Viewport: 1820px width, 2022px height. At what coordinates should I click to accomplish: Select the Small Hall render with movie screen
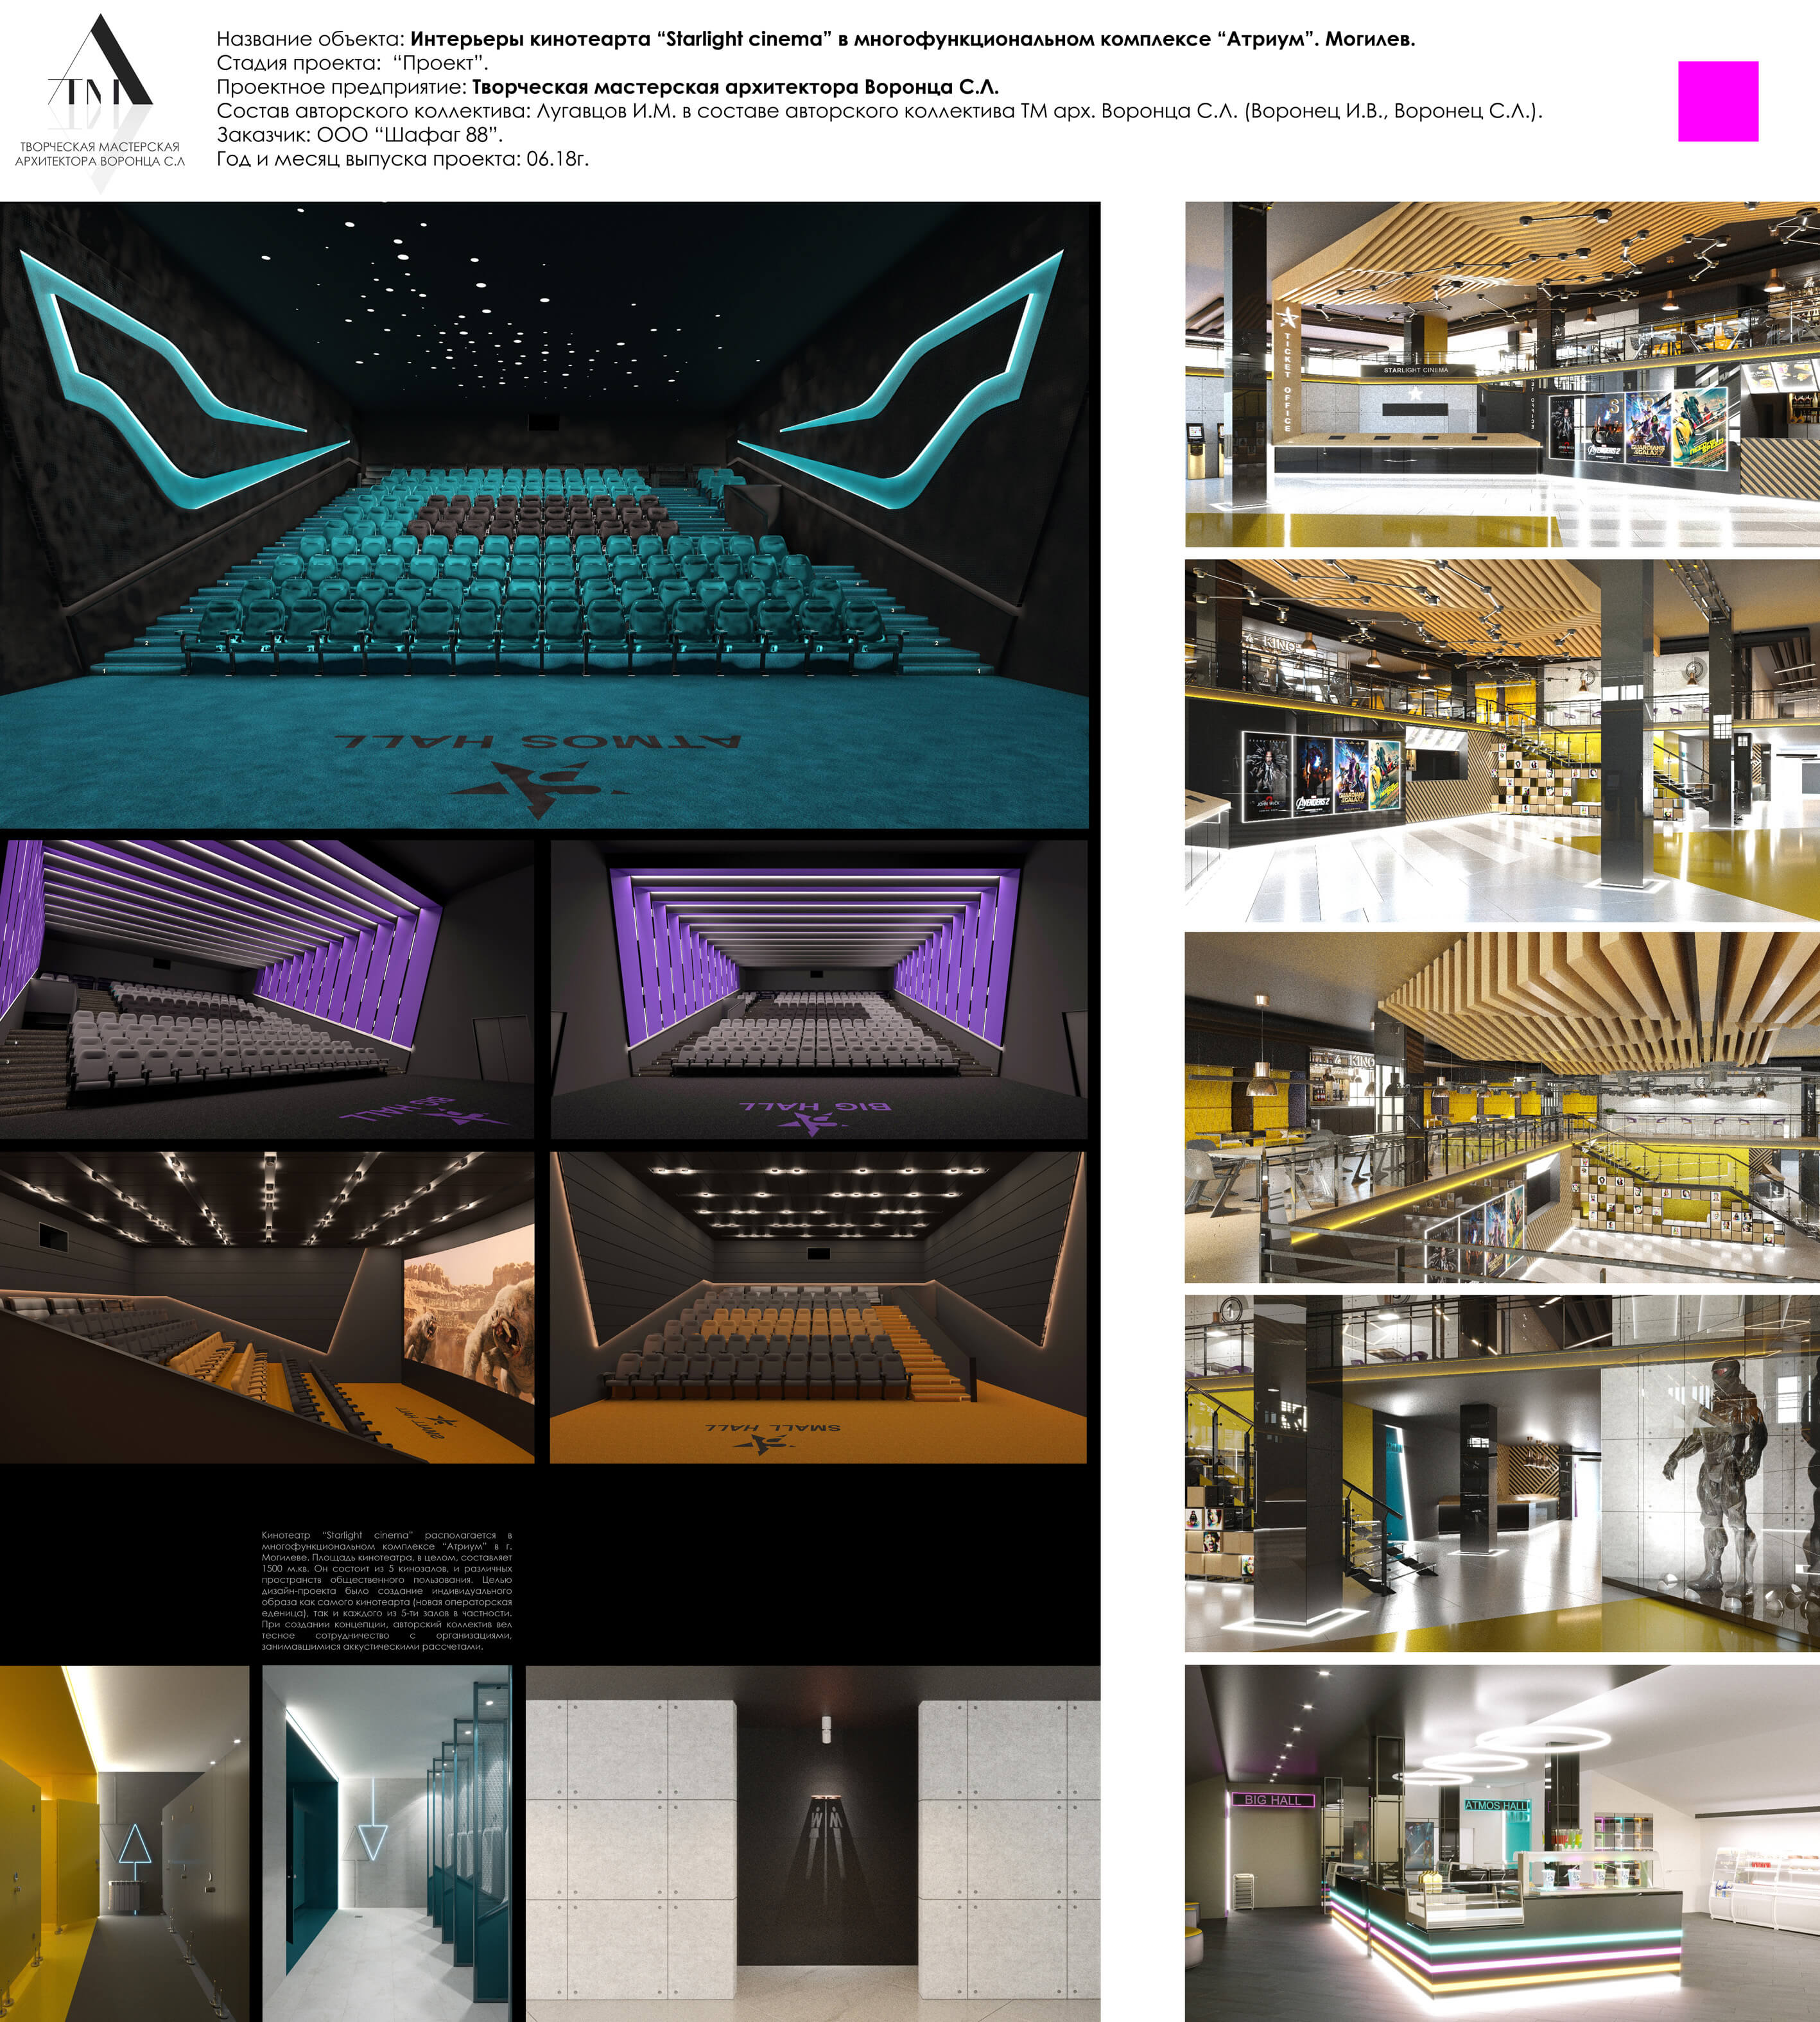(x=267, y=1307)
